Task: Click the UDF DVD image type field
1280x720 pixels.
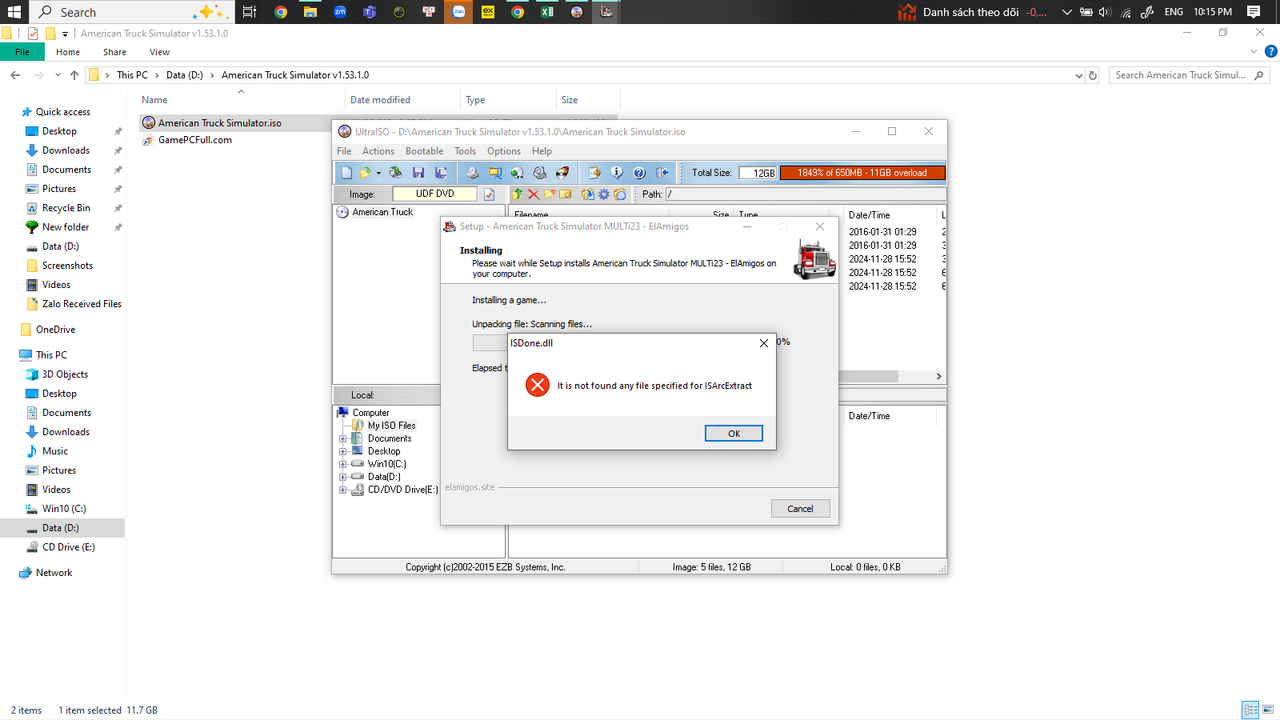Action: click(434, 194)
